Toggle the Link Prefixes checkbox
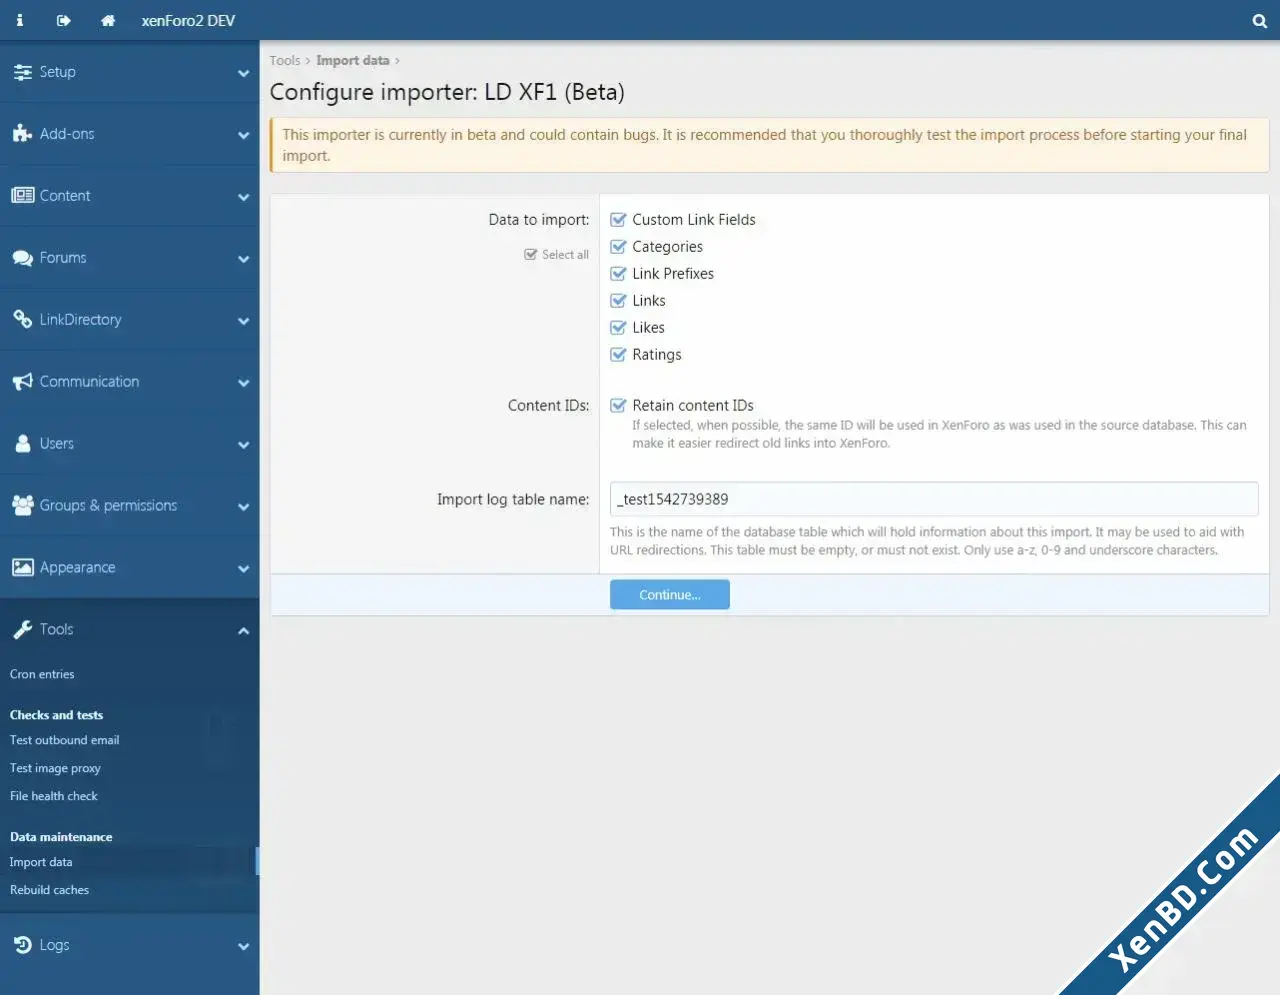The image size is (1280, 995). click(x=618, y=274)
